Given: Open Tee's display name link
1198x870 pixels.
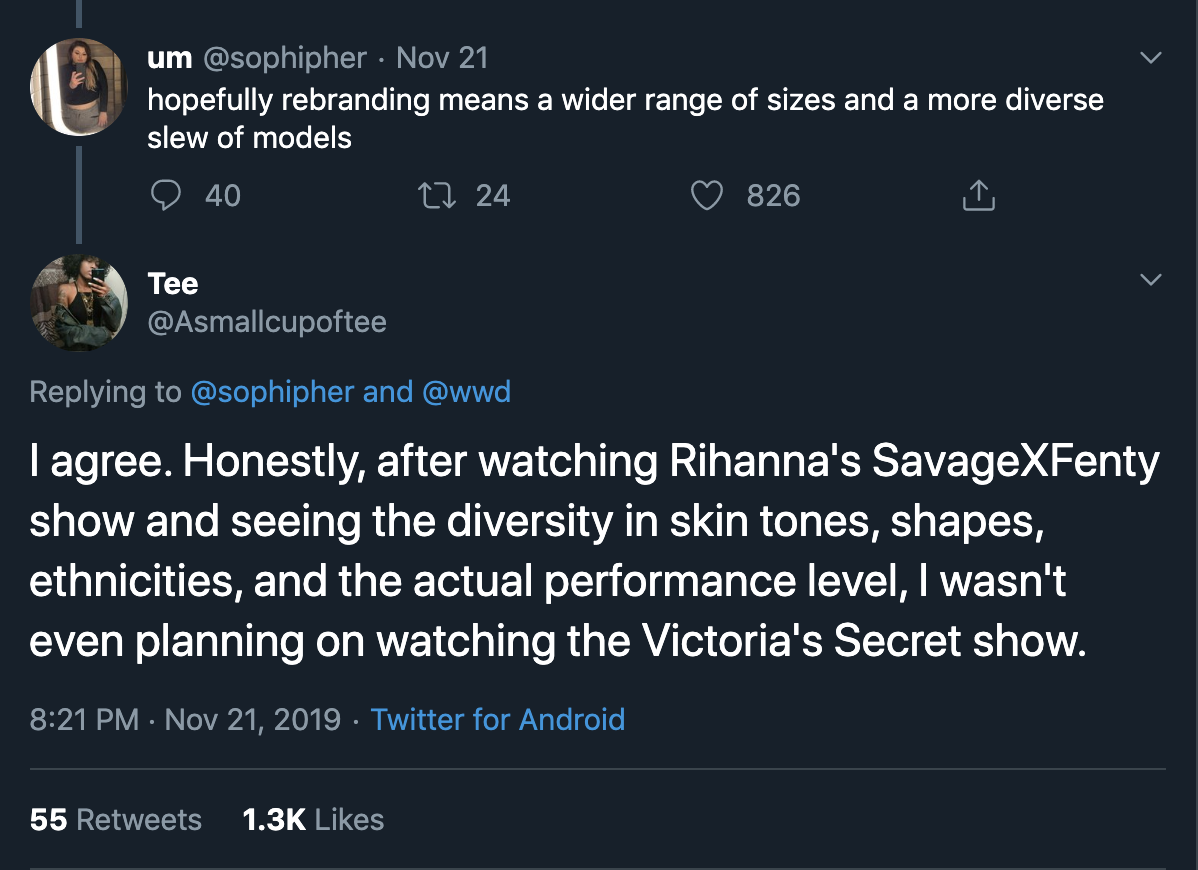Looking at the screenshot, I should [173, 284].
